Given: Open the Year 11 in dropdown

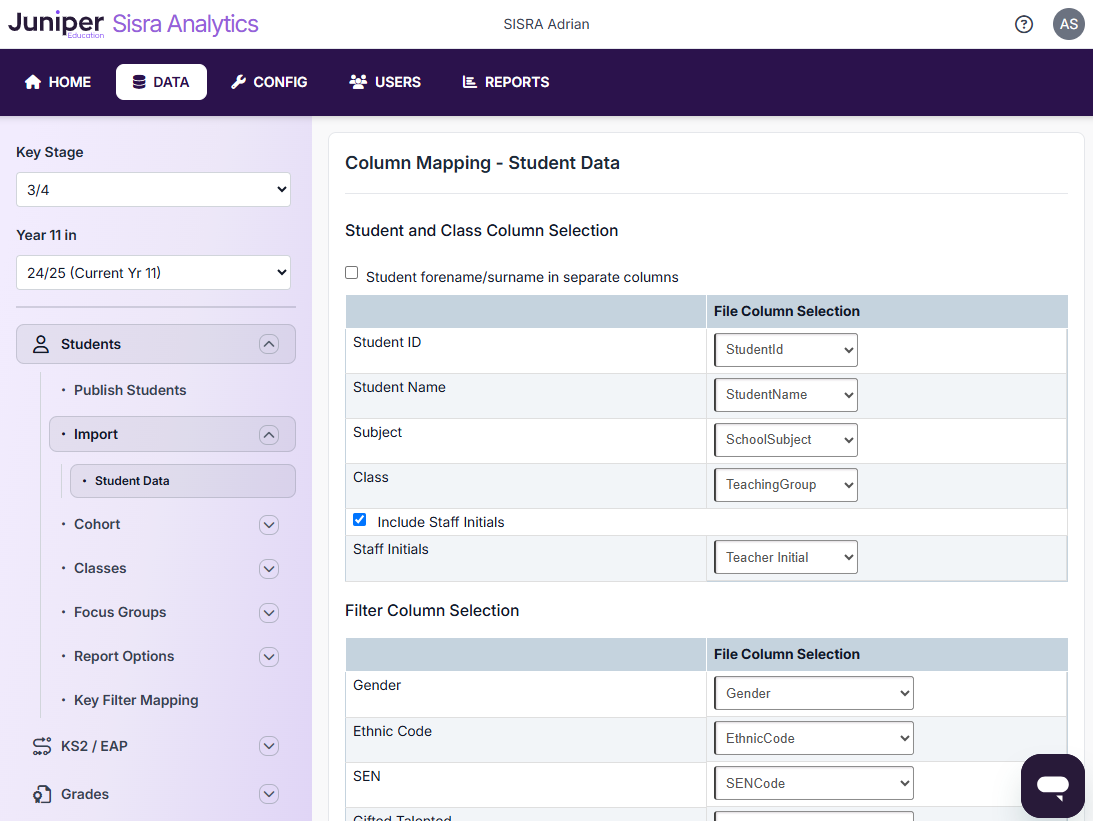Looking at the screenshot, I should click(x=152, y=272).
